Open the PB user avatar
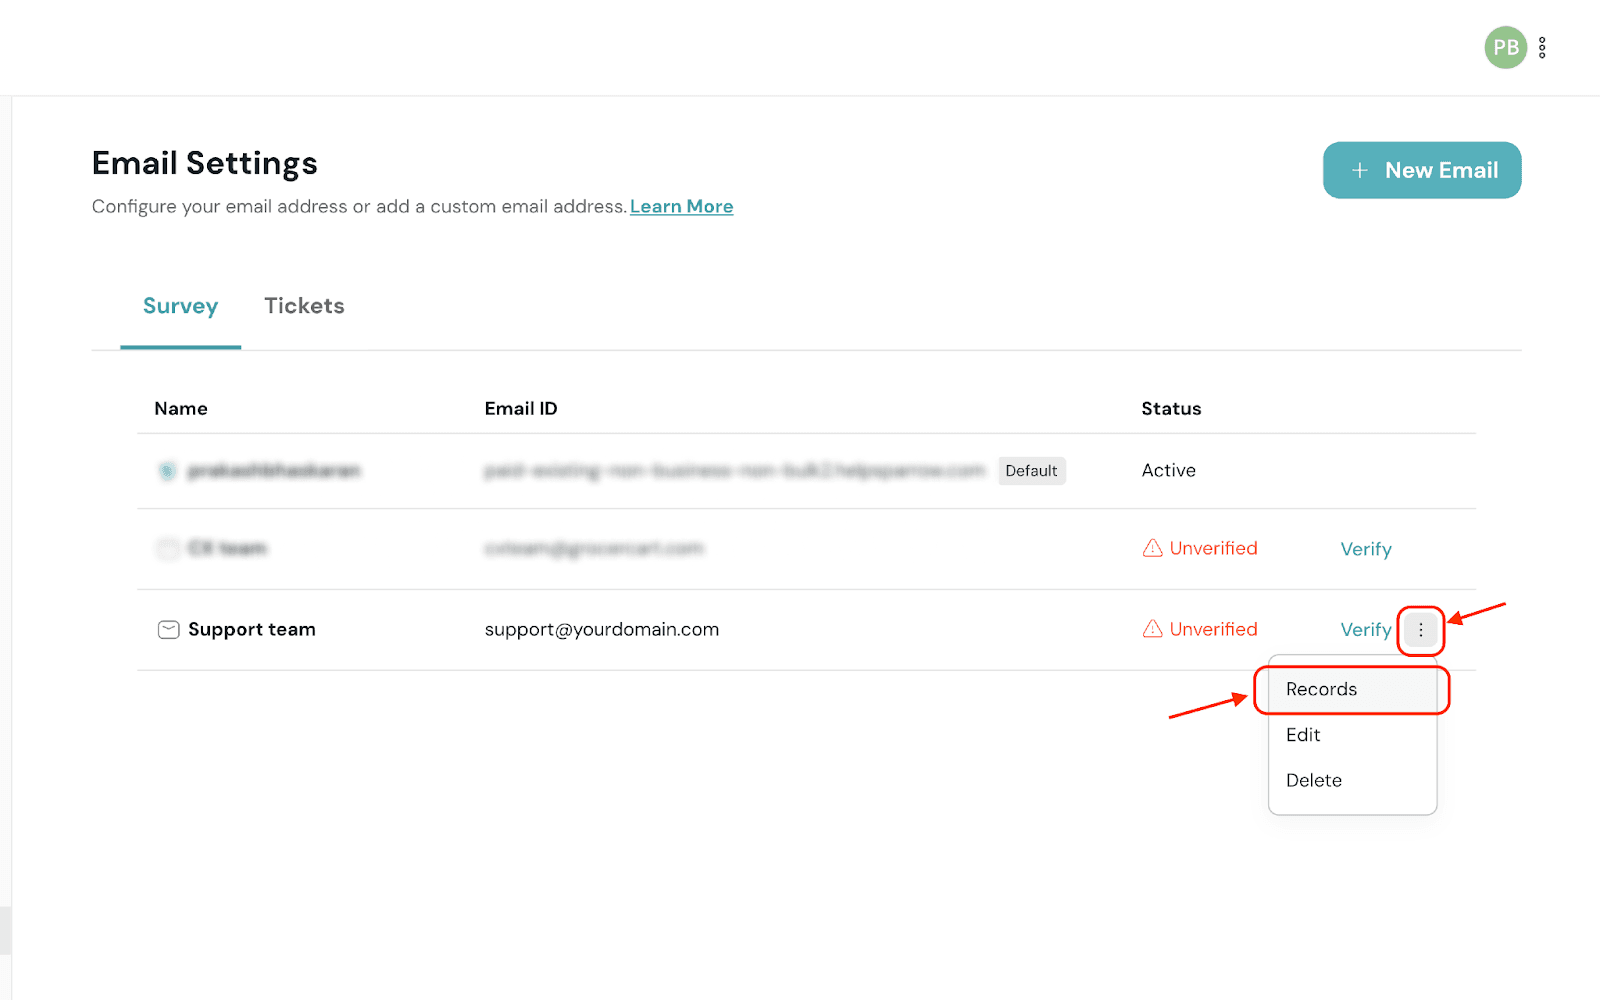Screen dimensions: 1600x1000 (1504, 48)
